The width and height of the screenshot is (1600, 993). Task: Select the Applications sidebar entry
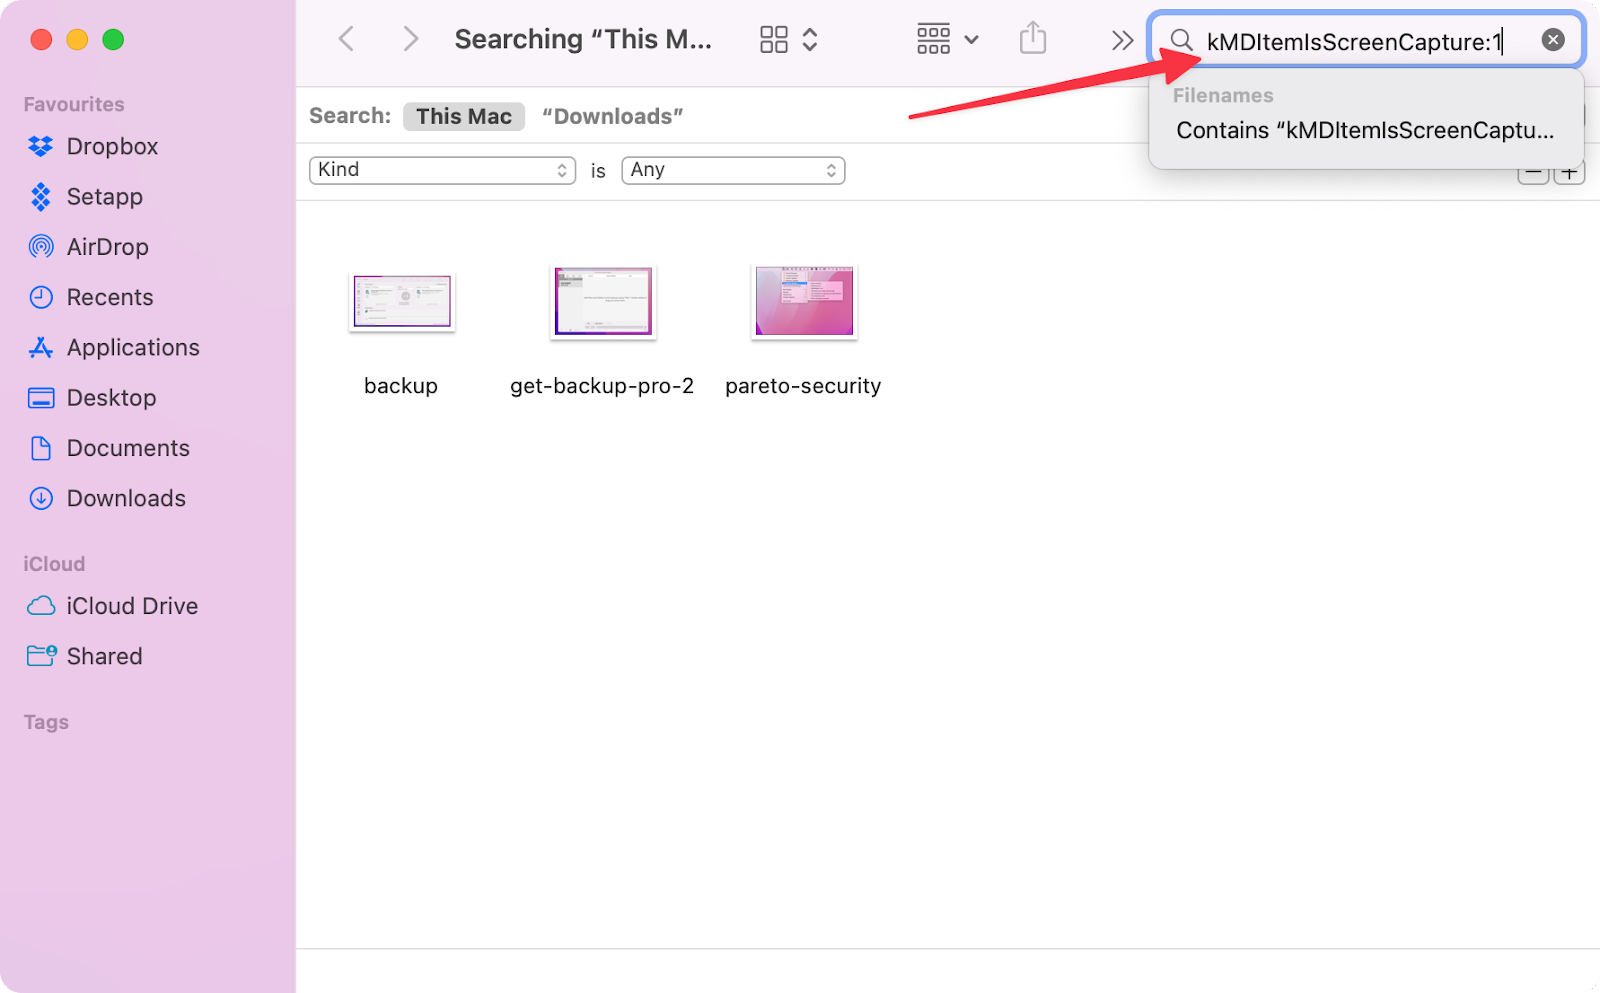coord(132,347)
